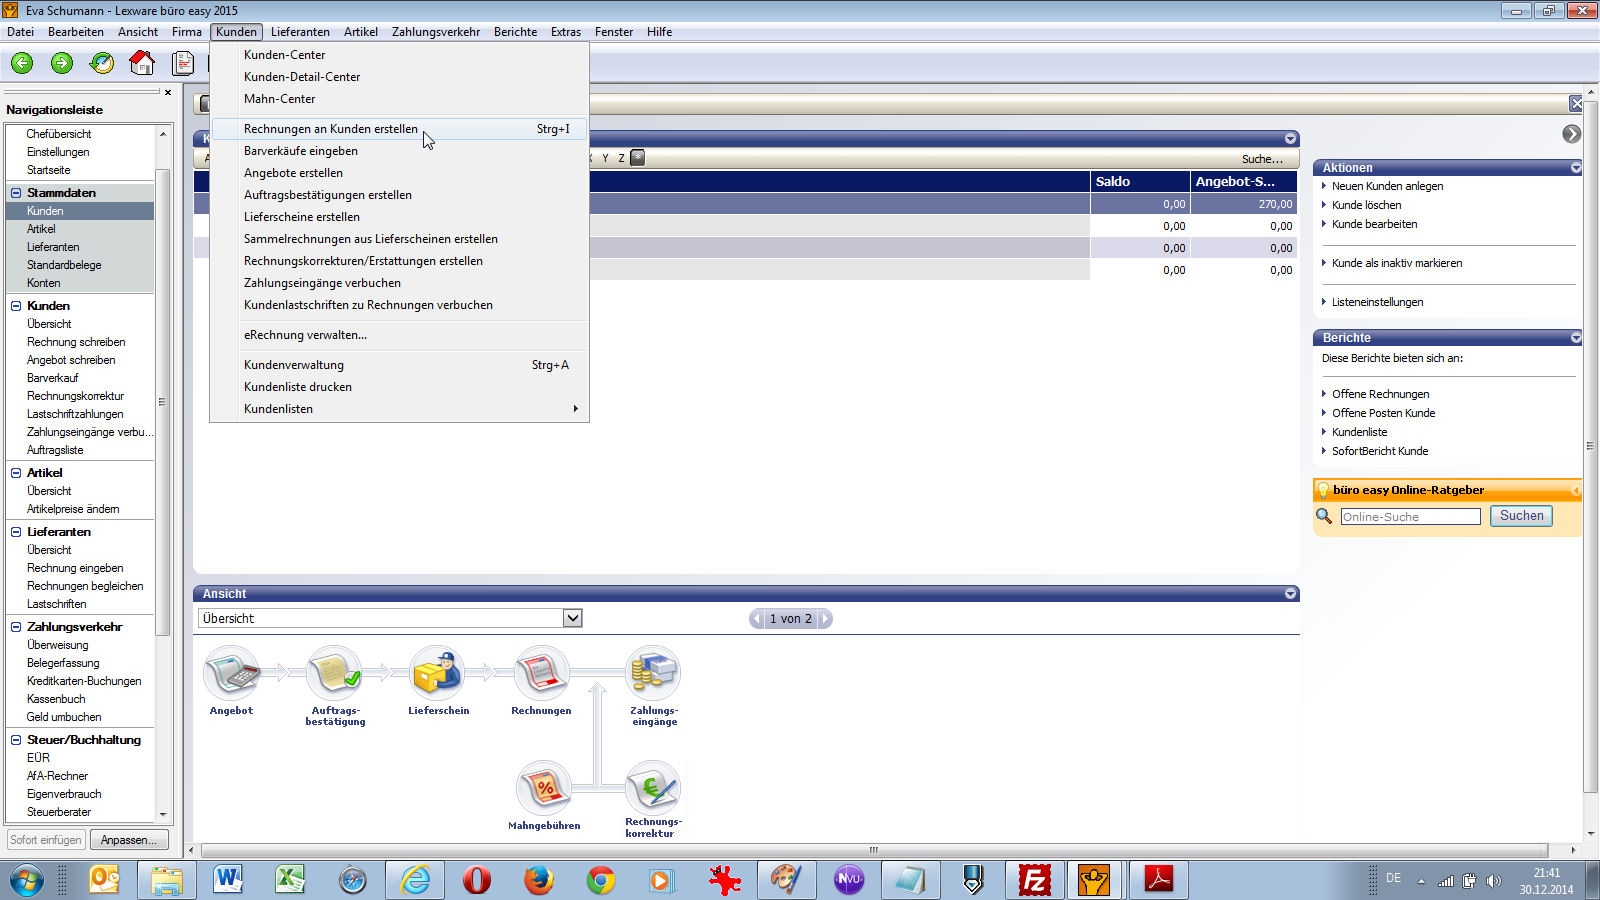Click the round grey arrow above Aktionen

coord(1571,134)
